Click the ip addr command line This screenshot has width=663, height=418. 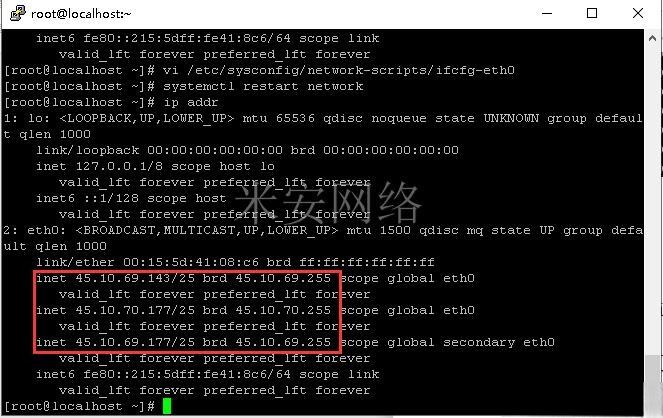(x=111, y=102)
